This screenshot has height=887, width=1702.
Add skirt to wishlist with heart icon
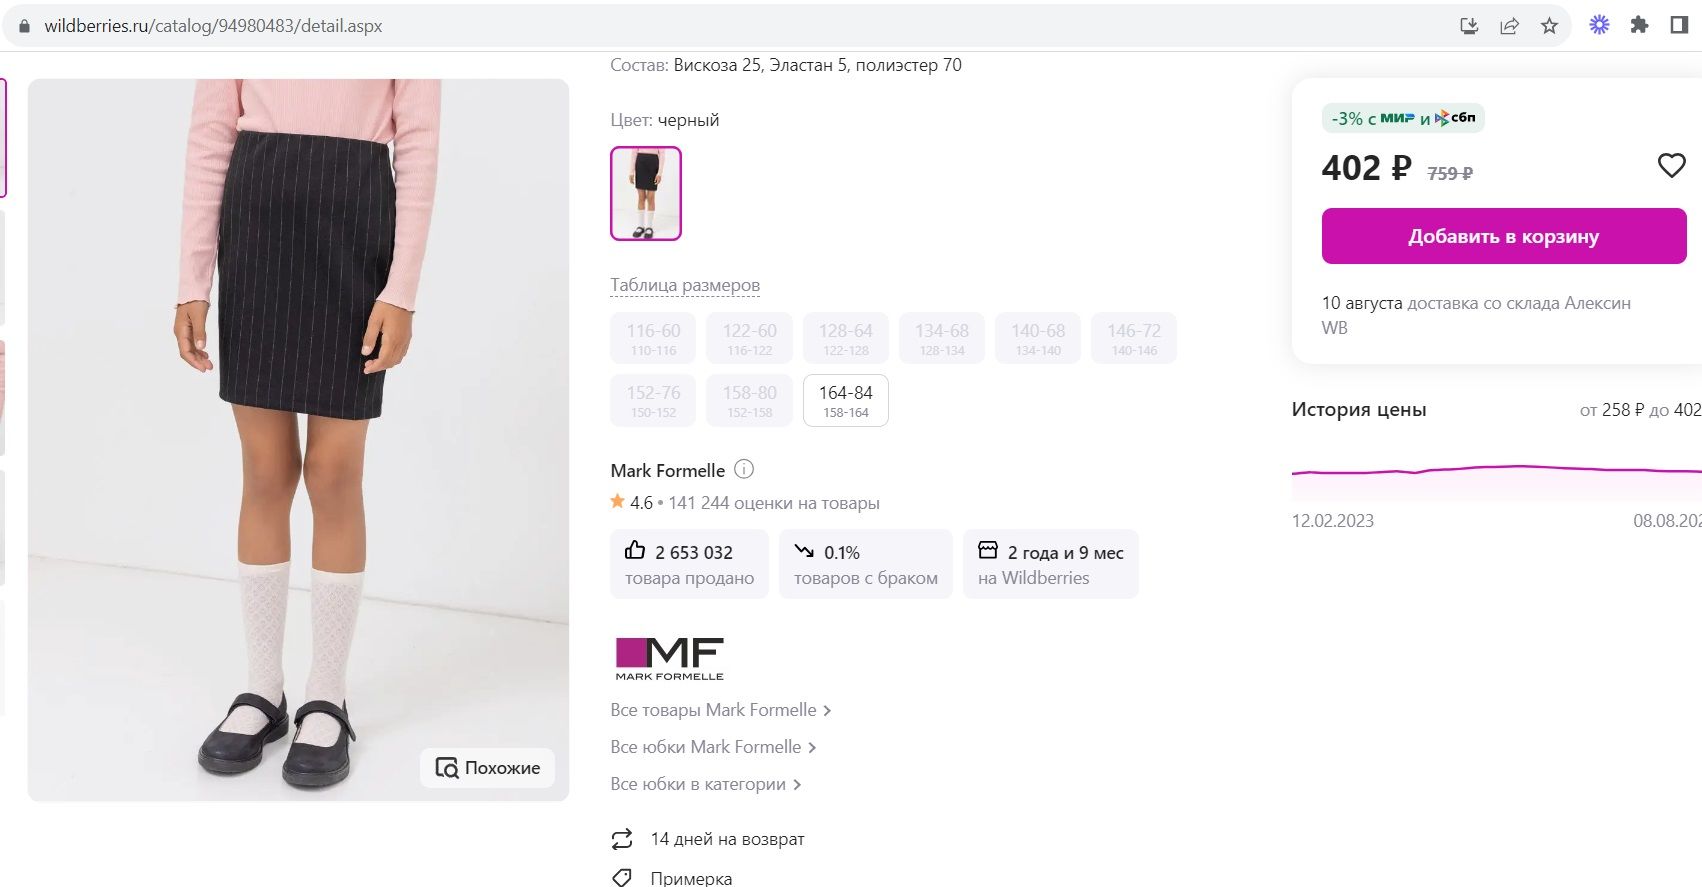1671,166
